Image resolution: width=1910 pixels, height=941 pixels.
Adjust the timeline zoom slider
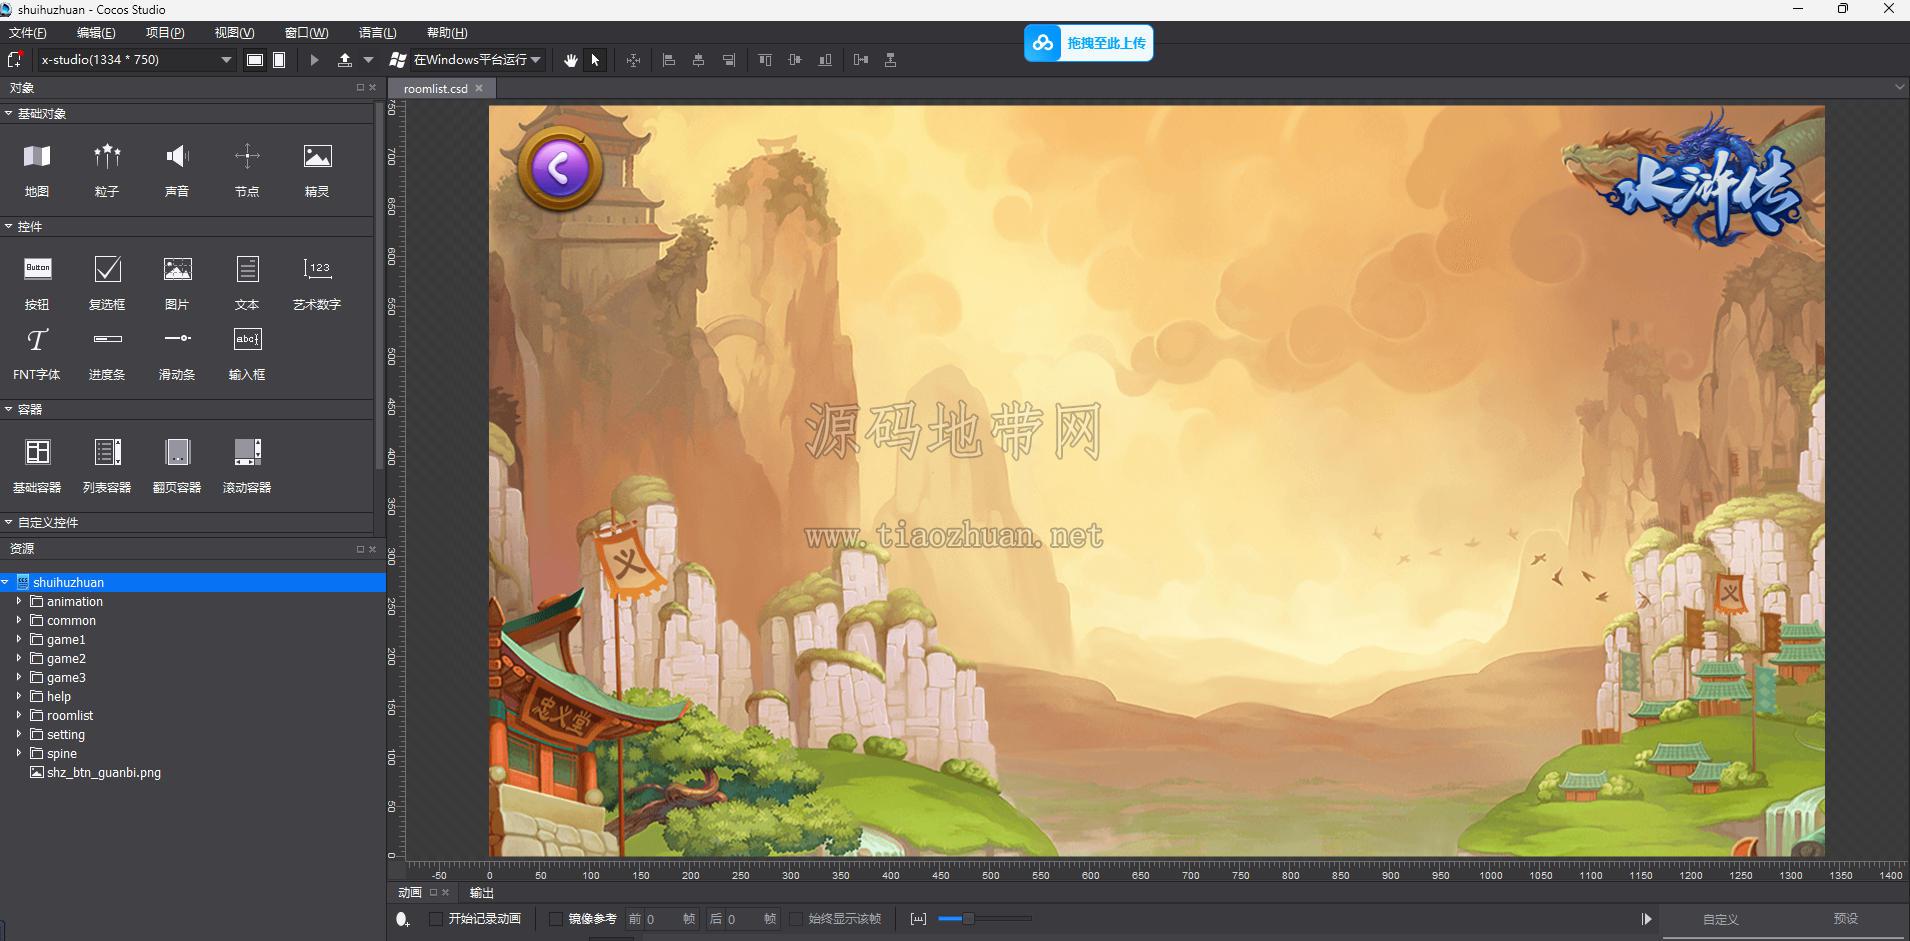(967, 919)
